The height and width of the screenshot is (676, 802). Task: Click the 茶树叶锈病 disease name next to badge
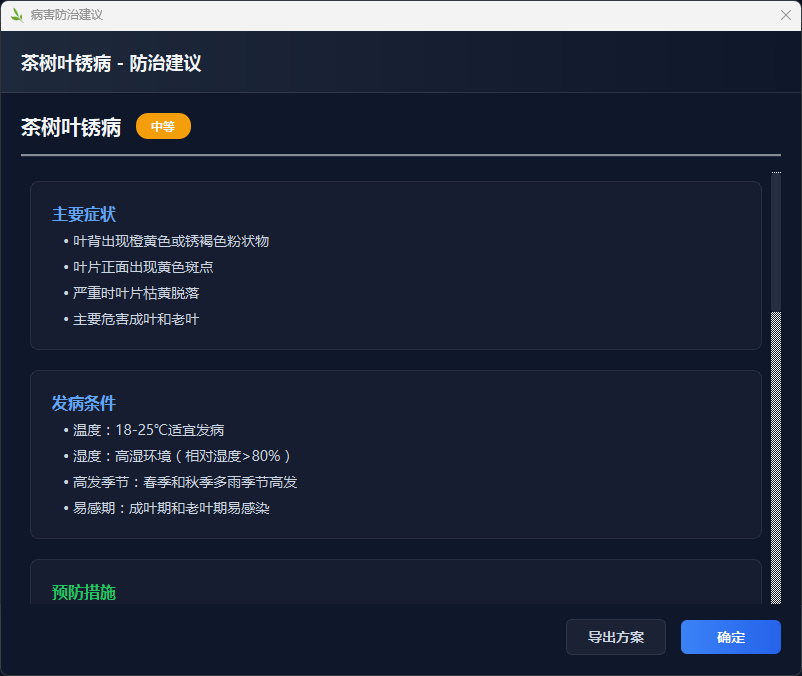(x=71, y=127)
